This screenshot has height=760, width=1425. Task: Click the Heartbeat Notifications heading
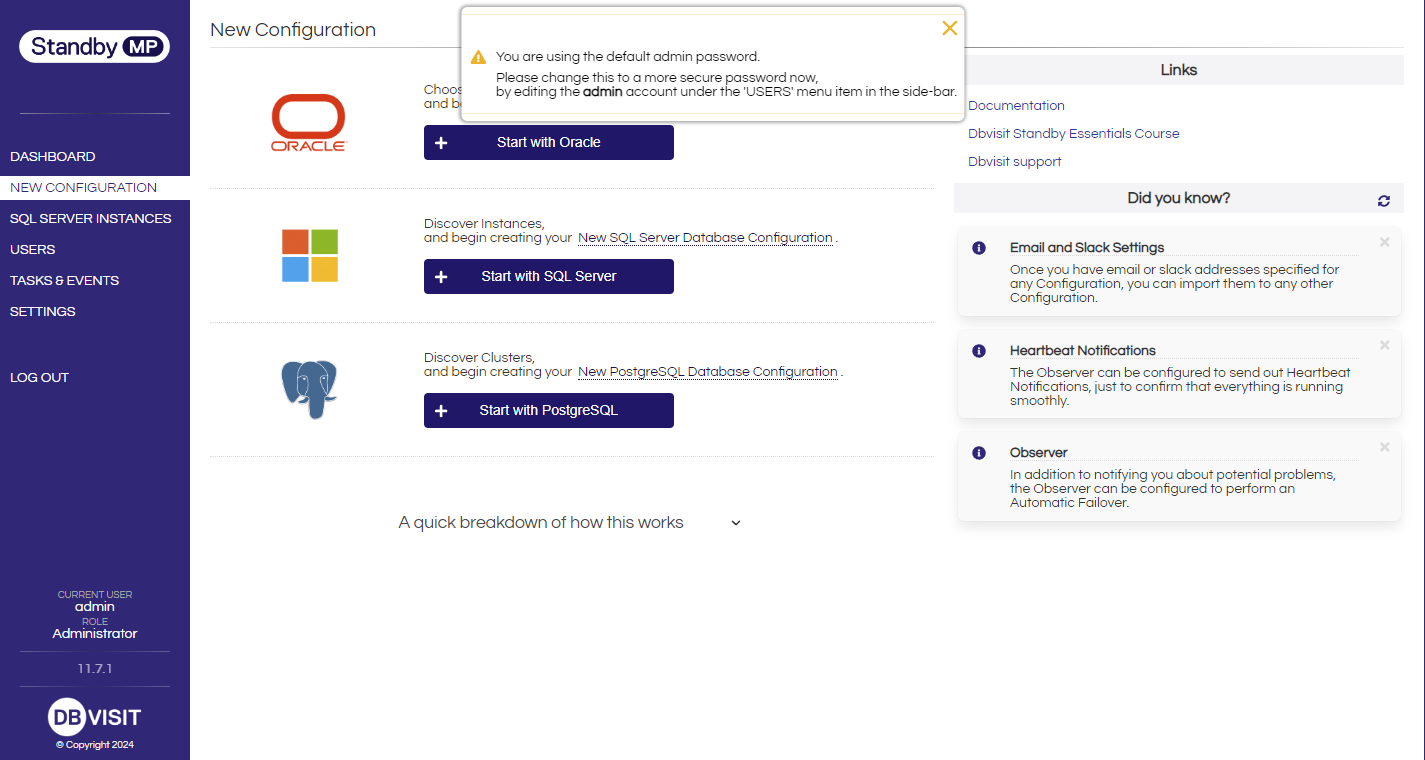click(1083, 351)
